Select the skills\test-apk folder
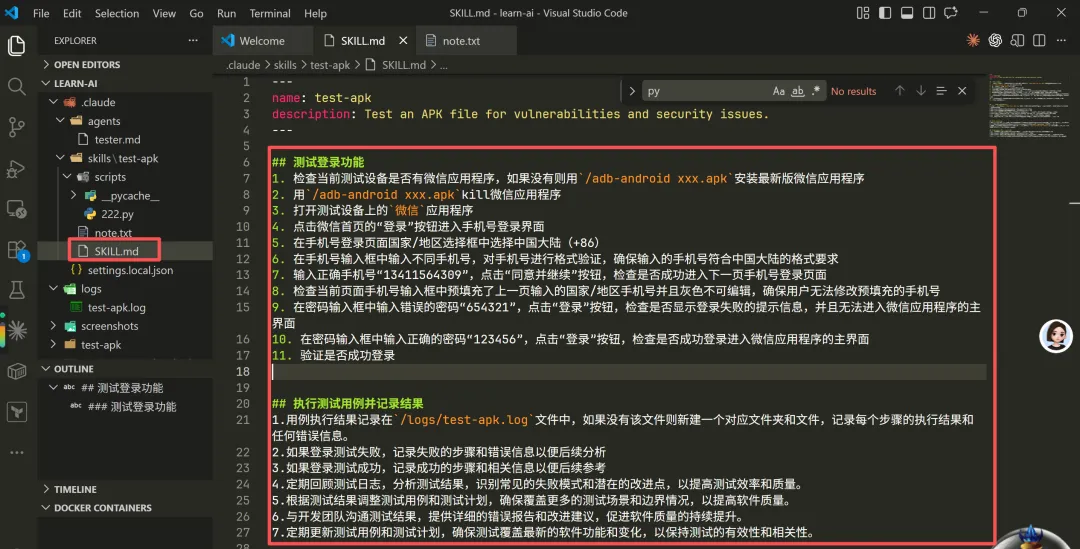The width and height of the screenshot is (1080, 549). [123, 158]
